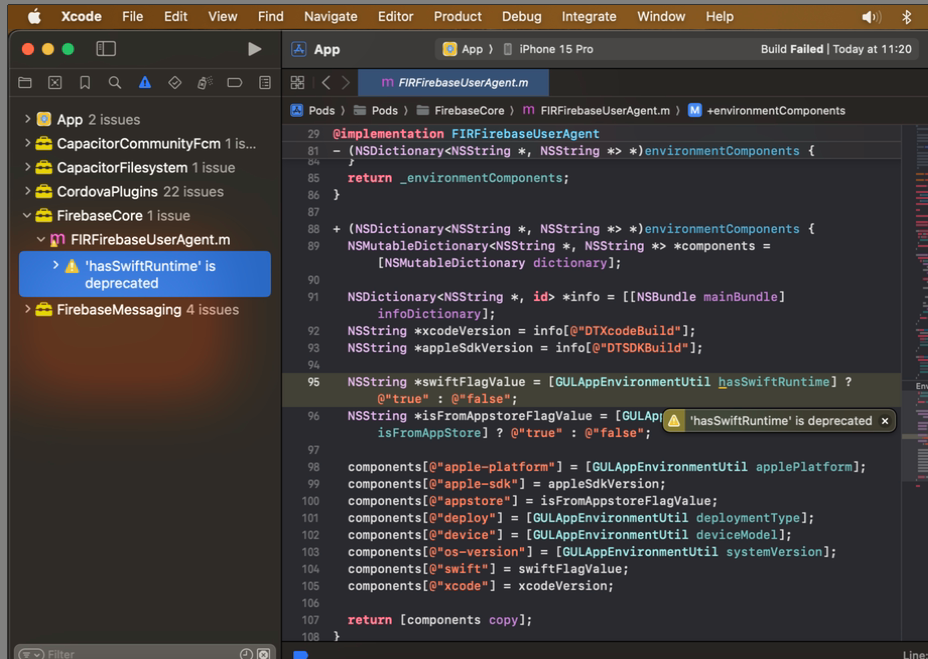Open the Editor menu

click(395, 17)
